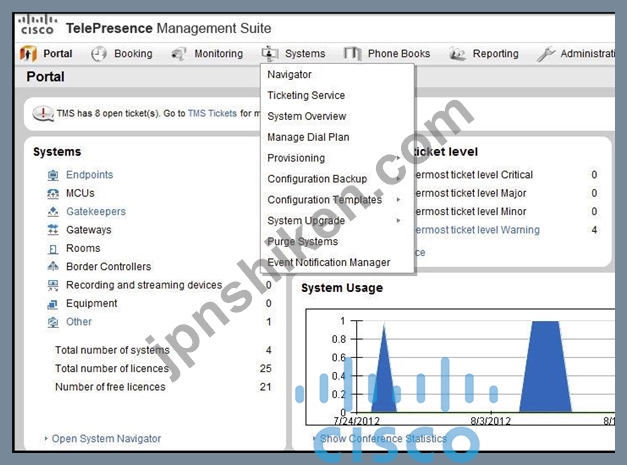Click Number of free licences text
This screenshot has height=465, width=627.
pos(110,387)
